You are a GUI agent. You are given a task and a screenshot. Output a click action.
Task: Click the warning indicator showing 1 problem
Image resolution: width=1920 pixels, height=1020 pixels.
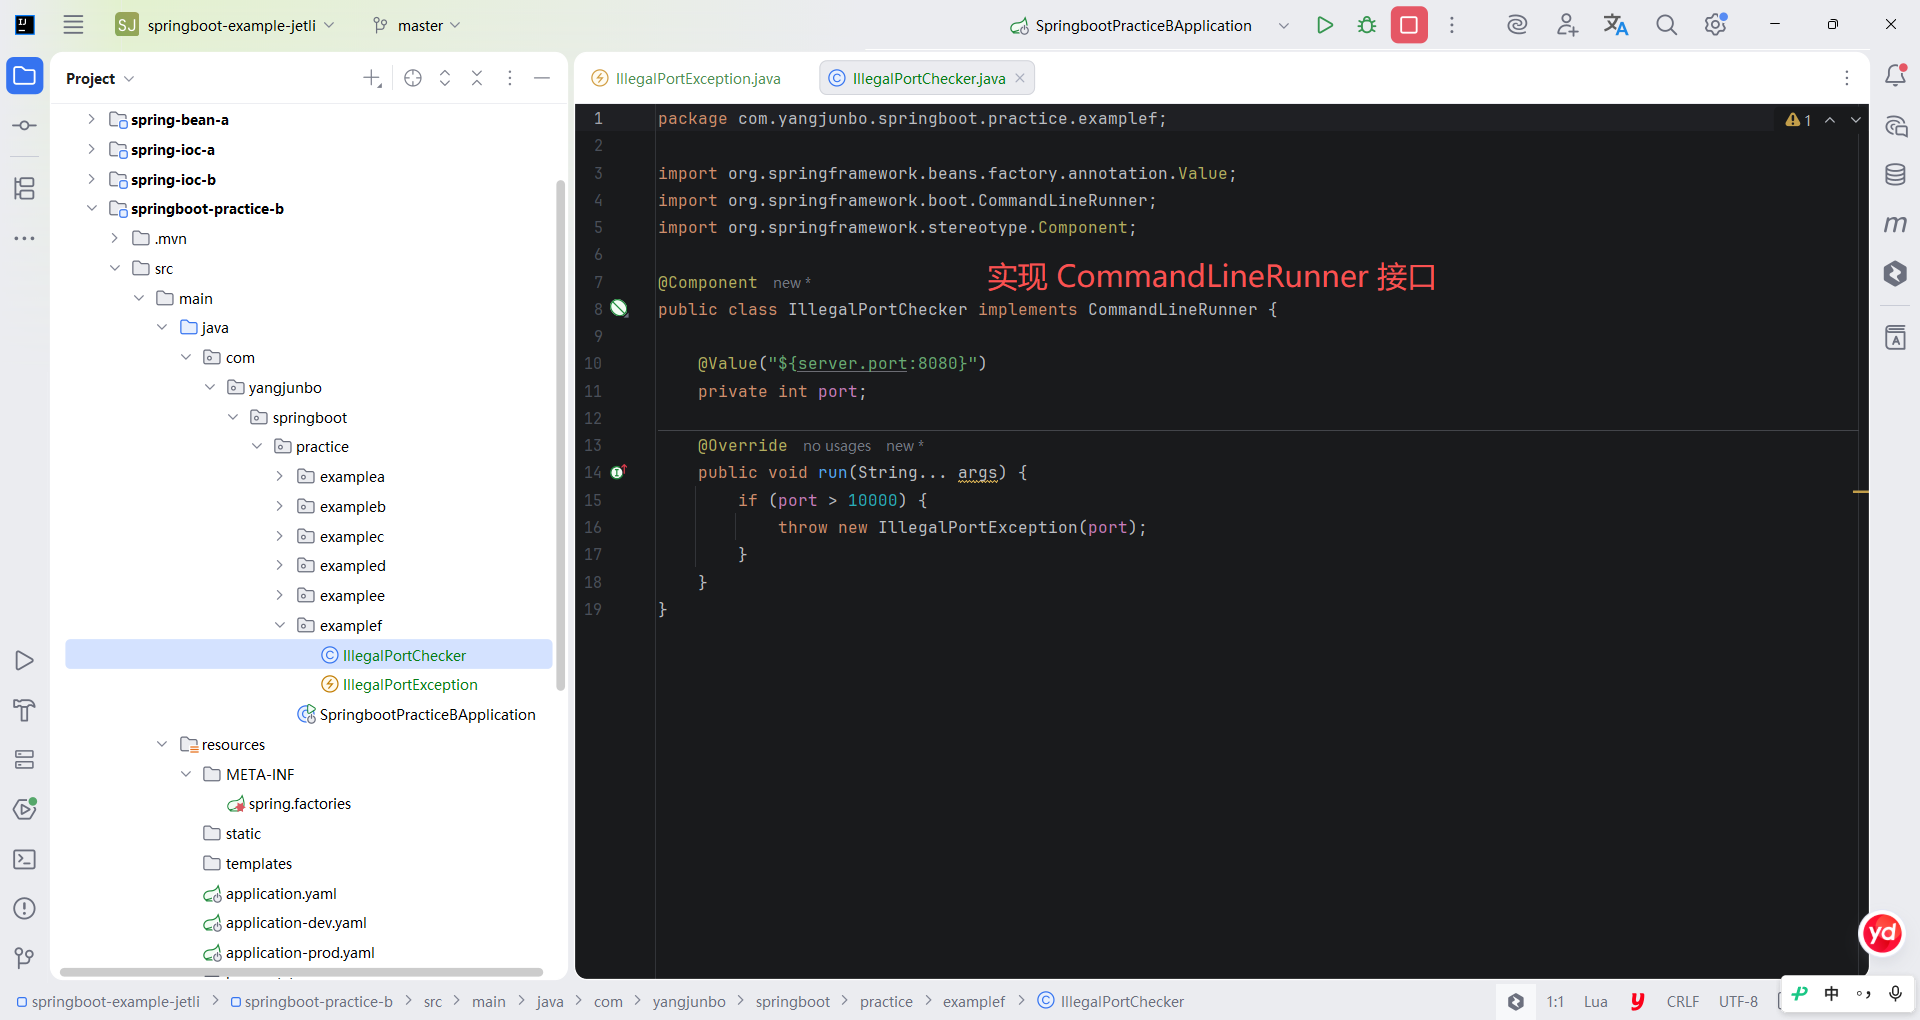pyautogui.click(x=1799, y=120)
